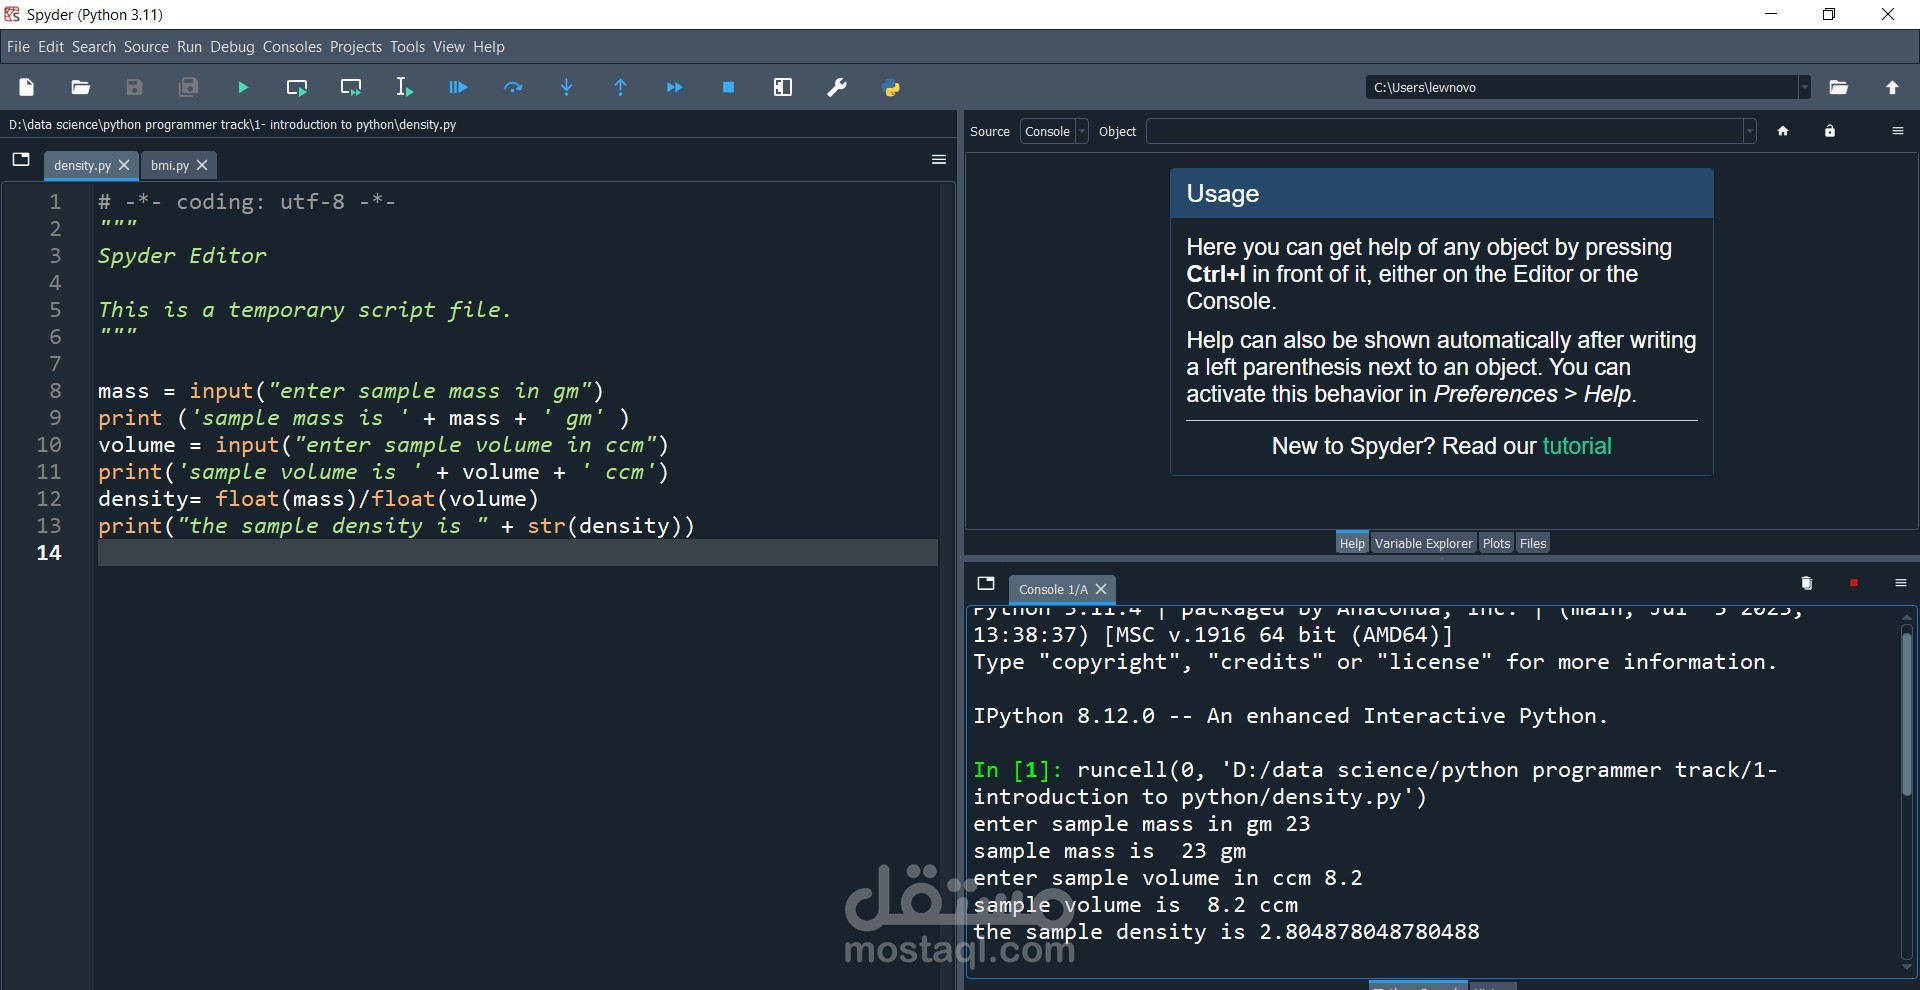This screenshot has height=990, width=1920.
Task: Maximize the current pane from the toolbar
Action: coord(783,88)
